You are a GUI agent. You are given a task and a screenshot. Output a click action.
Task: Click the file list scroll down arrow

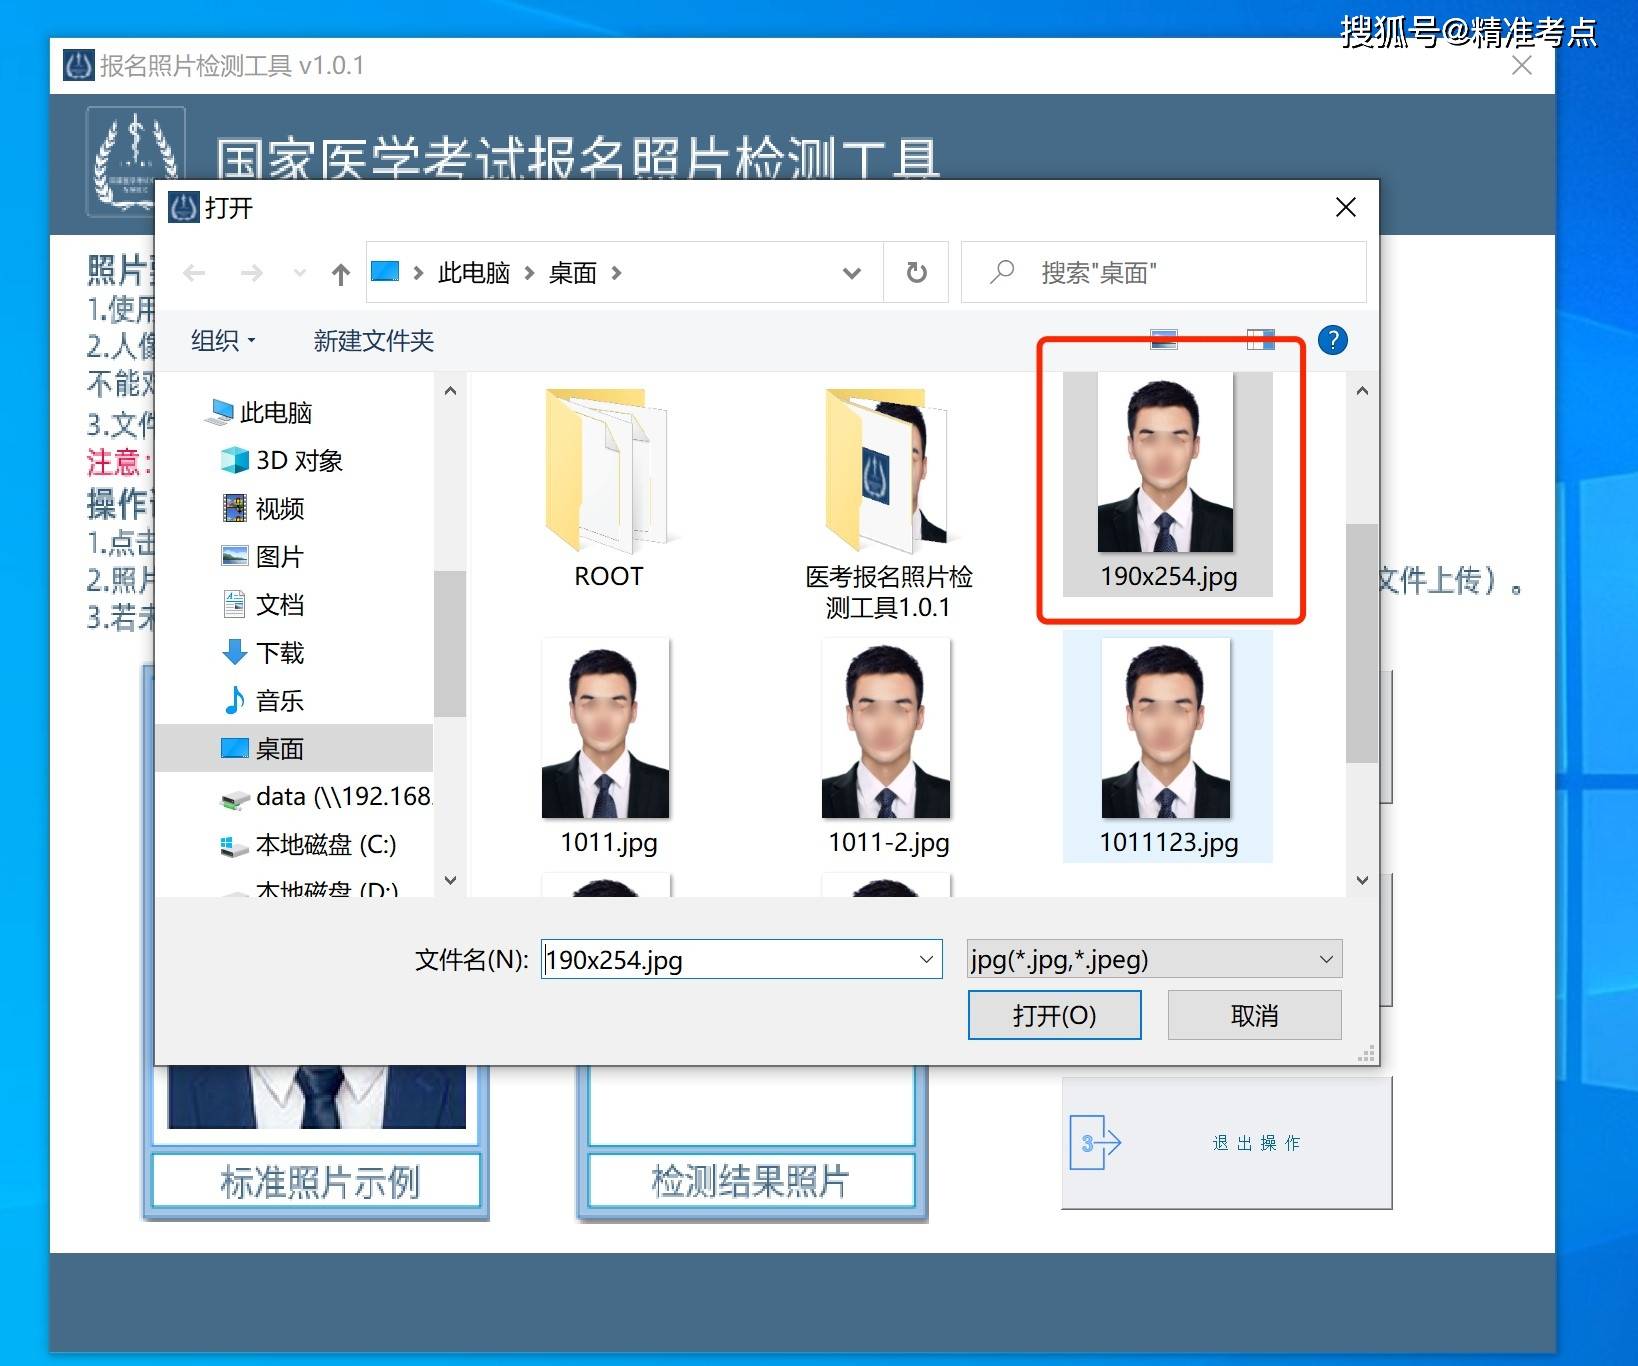pyautogui.click(x=1362, y=880)
